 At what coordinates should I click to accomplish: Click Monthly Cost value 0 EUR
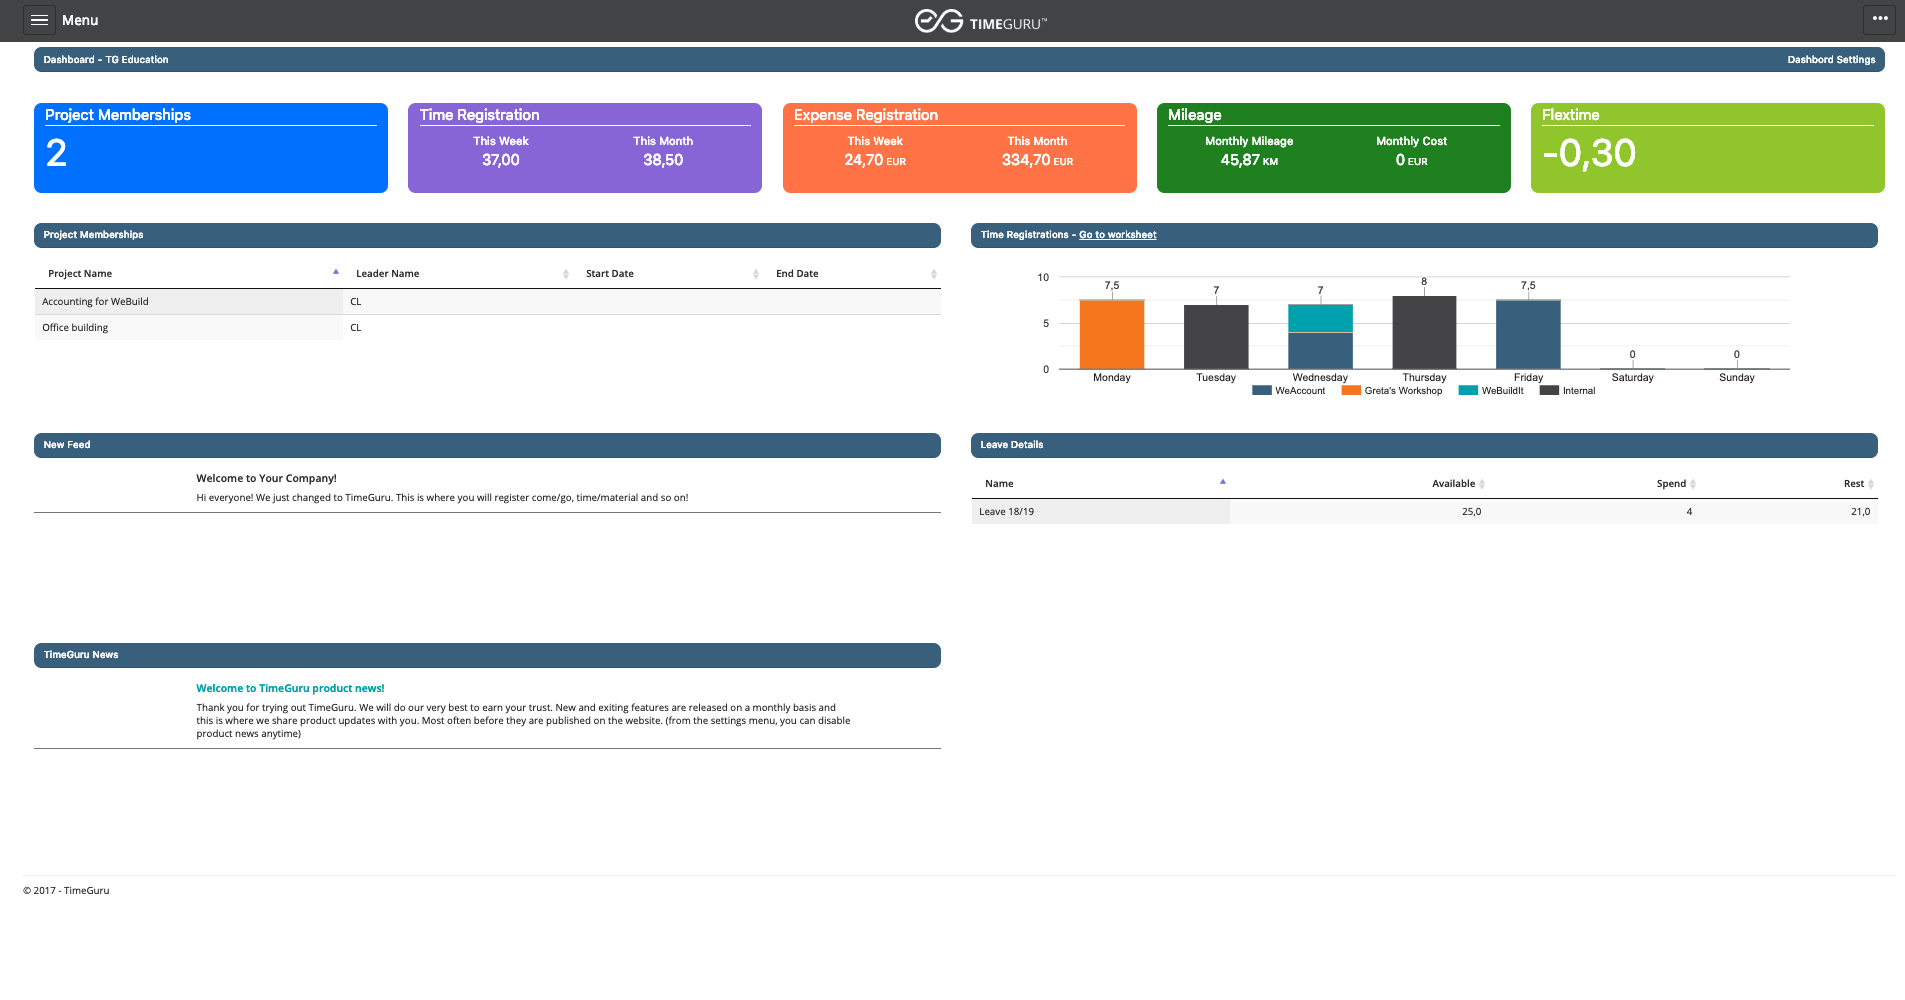tap(1411, 160)
